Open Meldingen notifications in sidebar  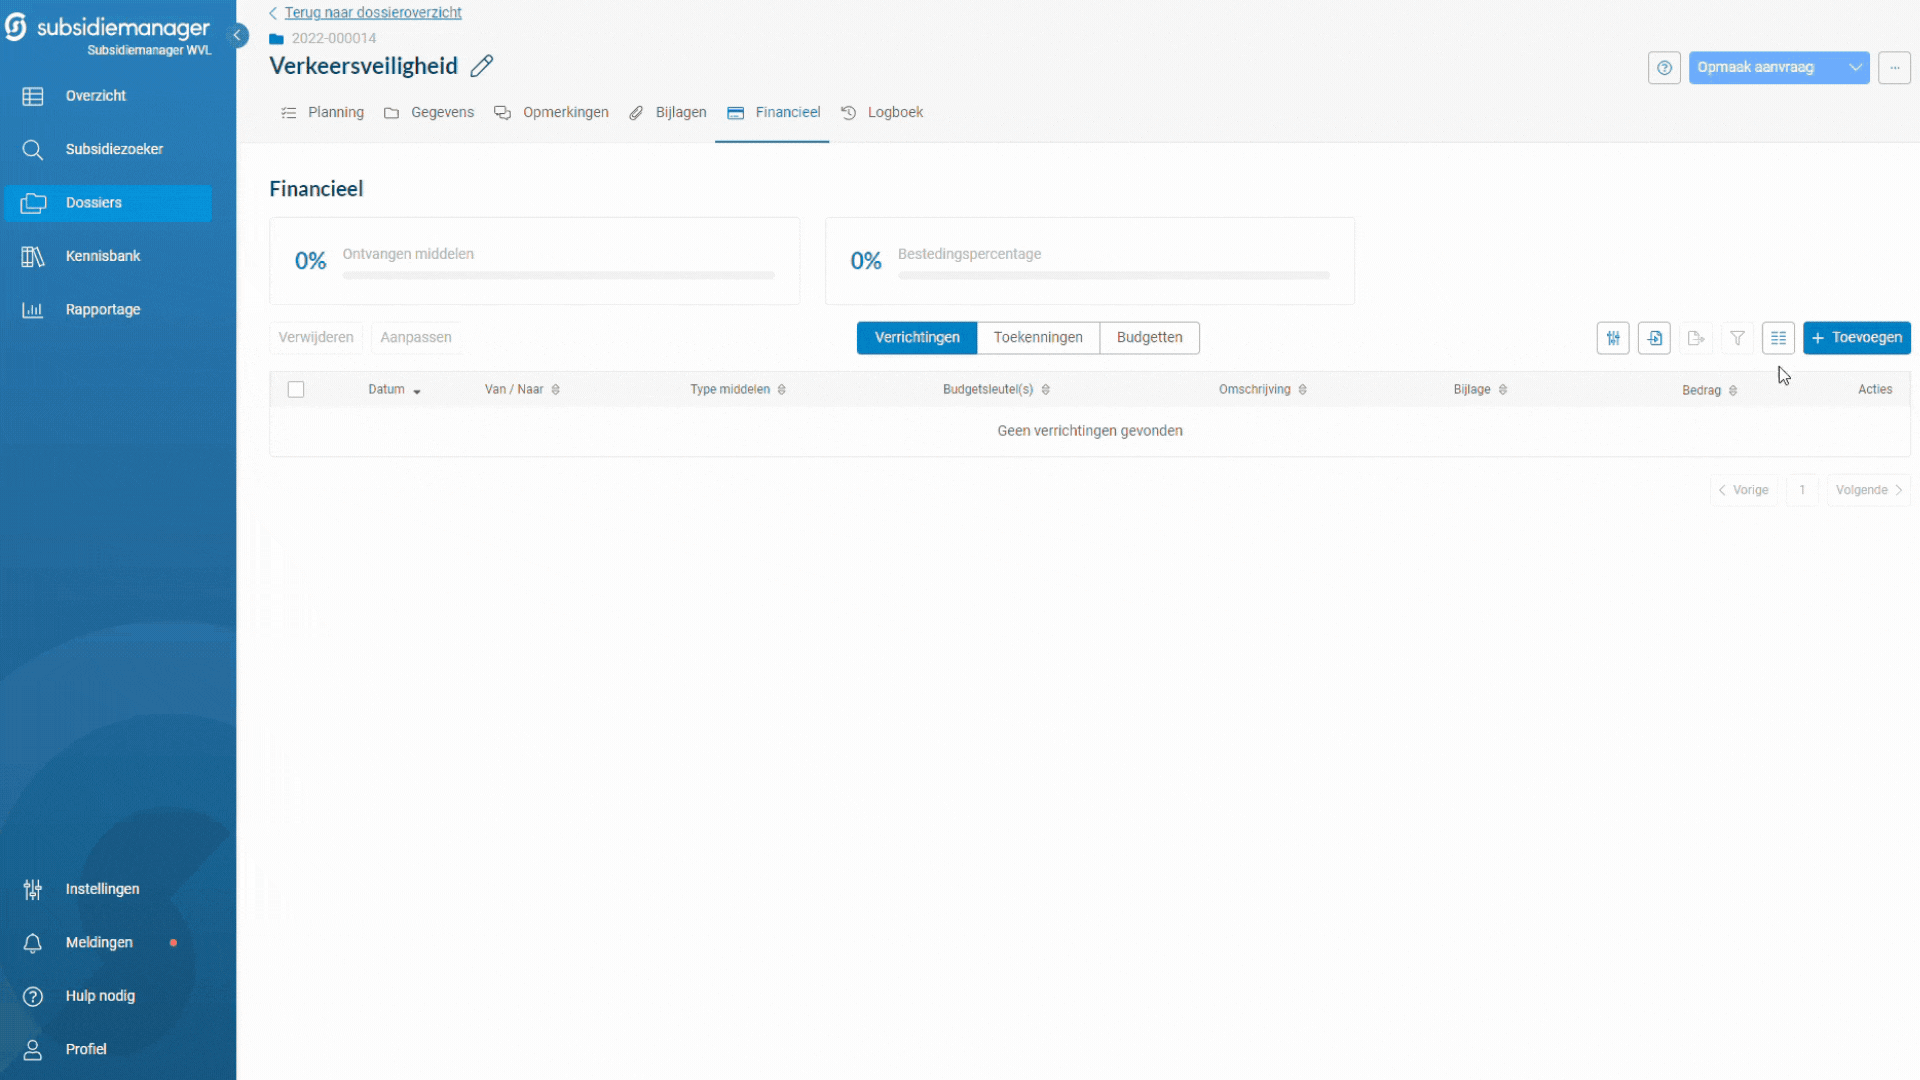click(x=99, y=942)
